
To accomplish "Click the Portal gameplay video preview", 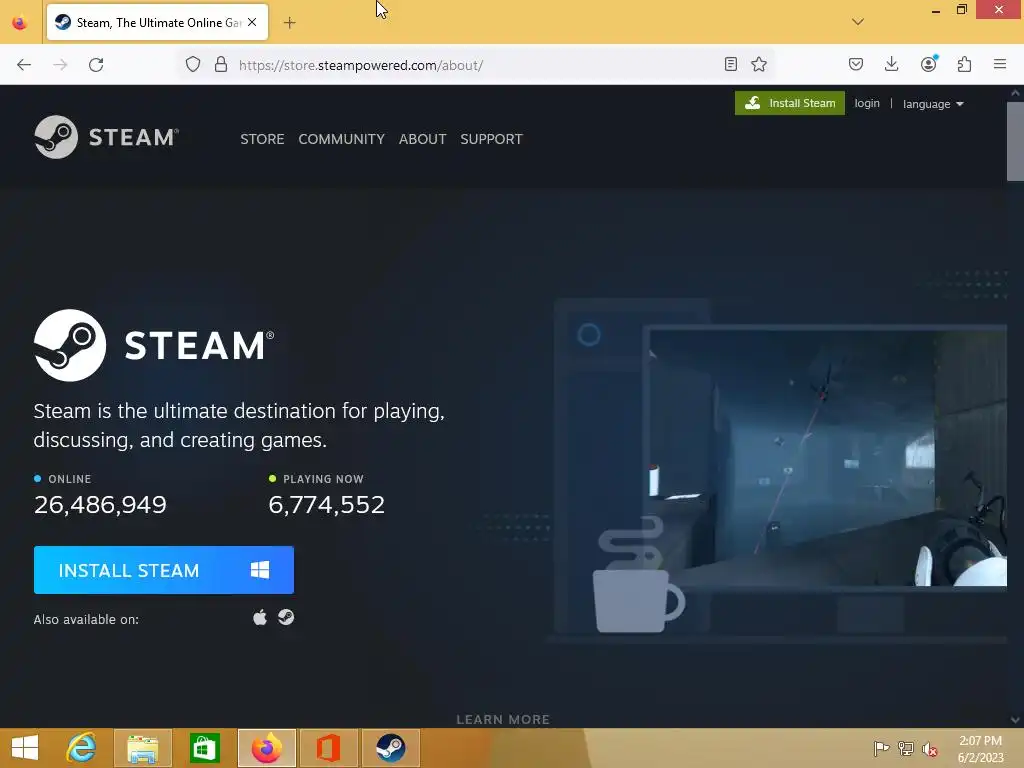I will (x=827, y=457).
